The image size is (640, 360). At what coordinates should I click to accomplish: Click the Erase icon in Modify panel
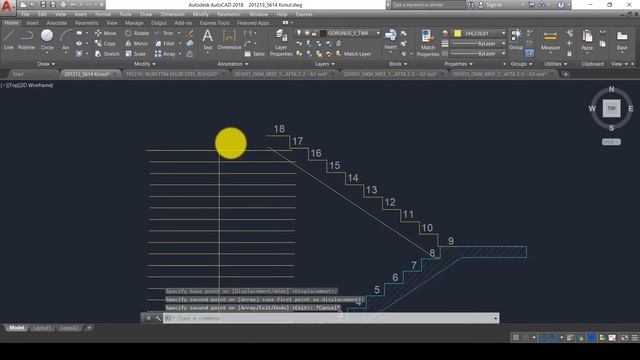coord(190,33)
